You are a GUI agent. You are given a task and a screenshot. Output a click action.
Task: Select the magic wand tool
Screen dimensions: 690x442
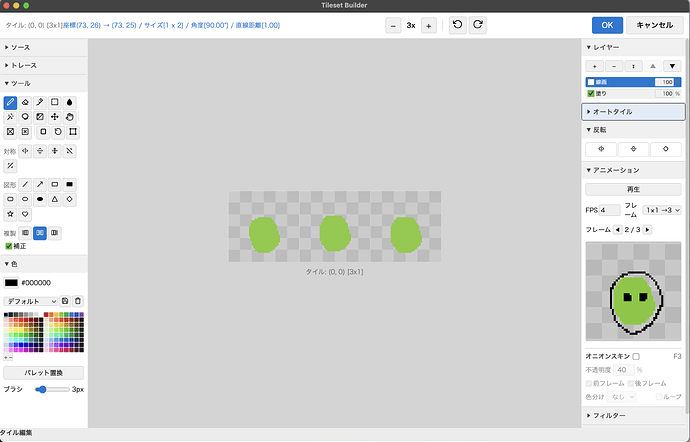click(10, 117)
